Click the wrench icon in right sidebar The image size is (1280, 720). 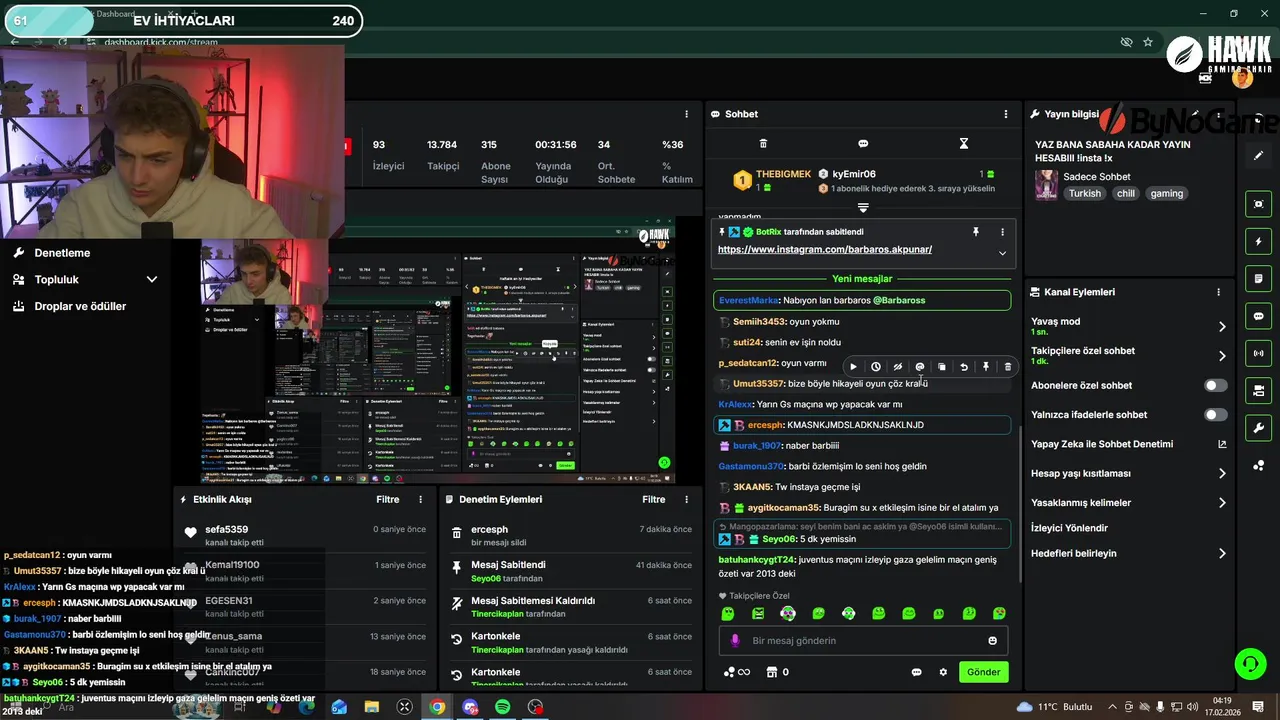click(x=1259, y=428)
